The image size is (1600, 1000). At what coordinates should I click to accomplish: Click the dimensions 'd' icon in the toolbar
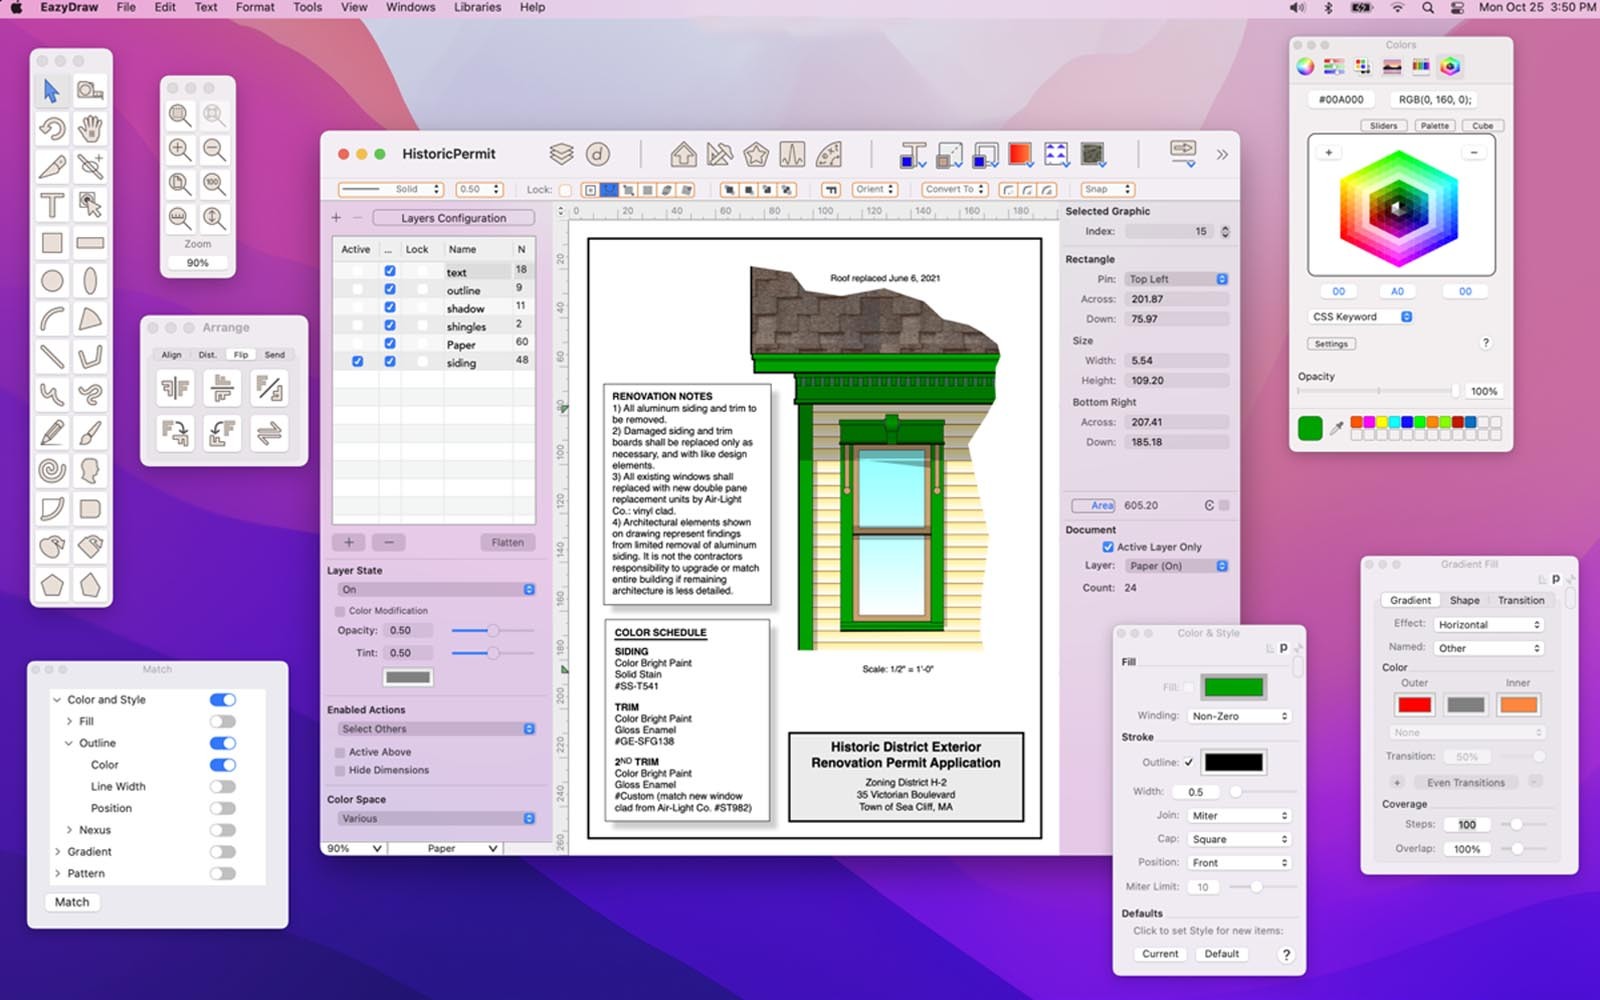pyautogui.click(x=598, y=153)
